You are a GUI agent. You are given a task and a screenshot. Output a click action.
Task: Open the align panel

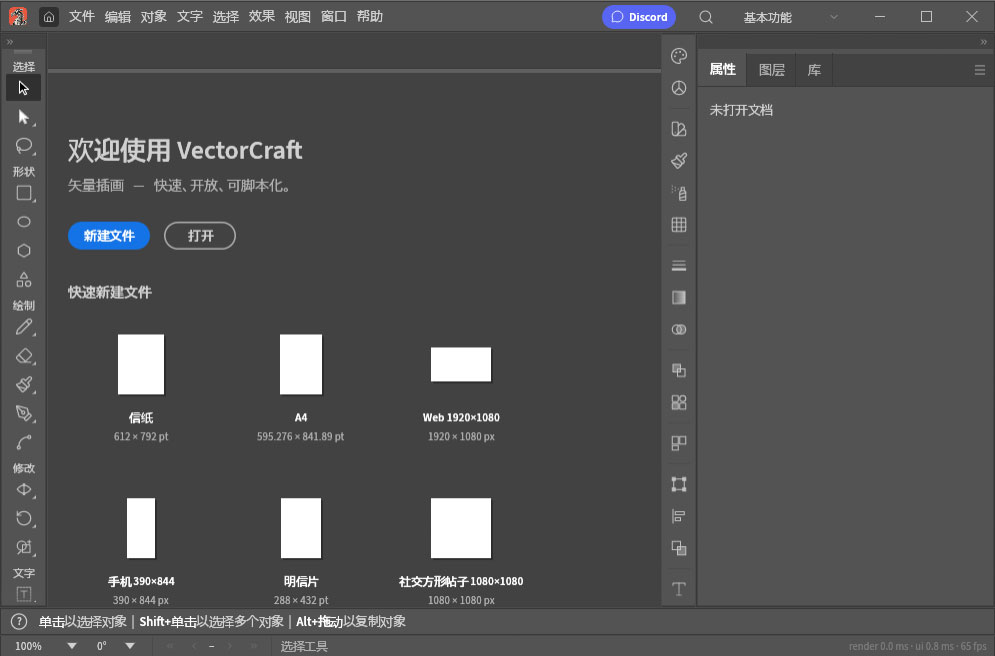pos(679,516)
